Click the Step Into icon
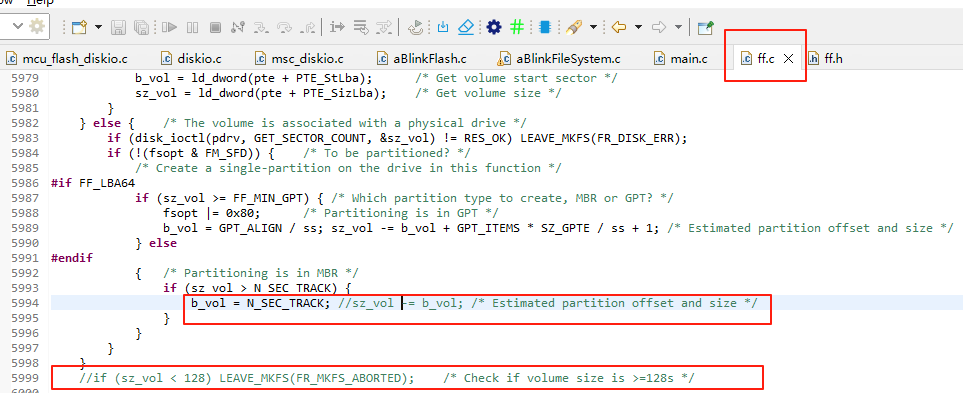This screenshot has height=393, width=963. coord(261,27)
